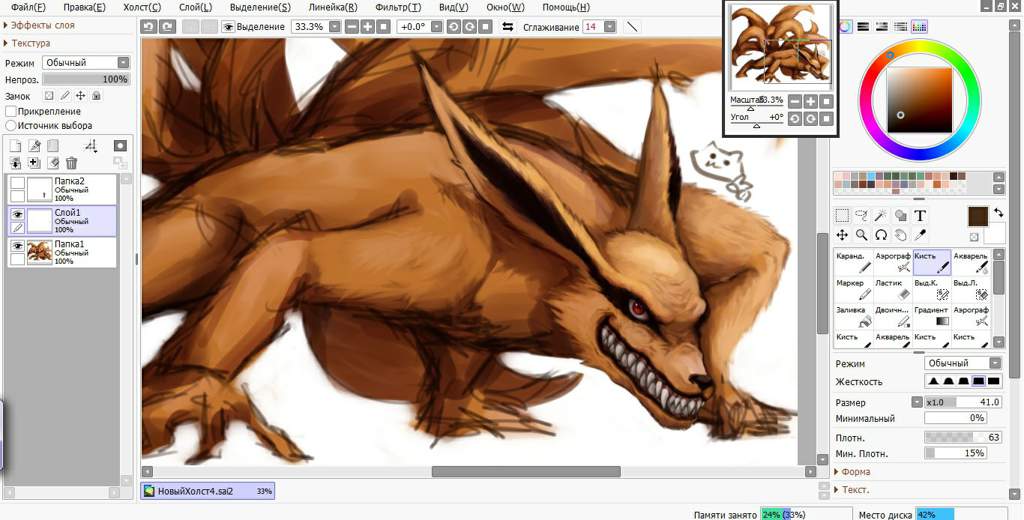Undo the last action via toolbar

pyautogui.click(x=148, y=27)
